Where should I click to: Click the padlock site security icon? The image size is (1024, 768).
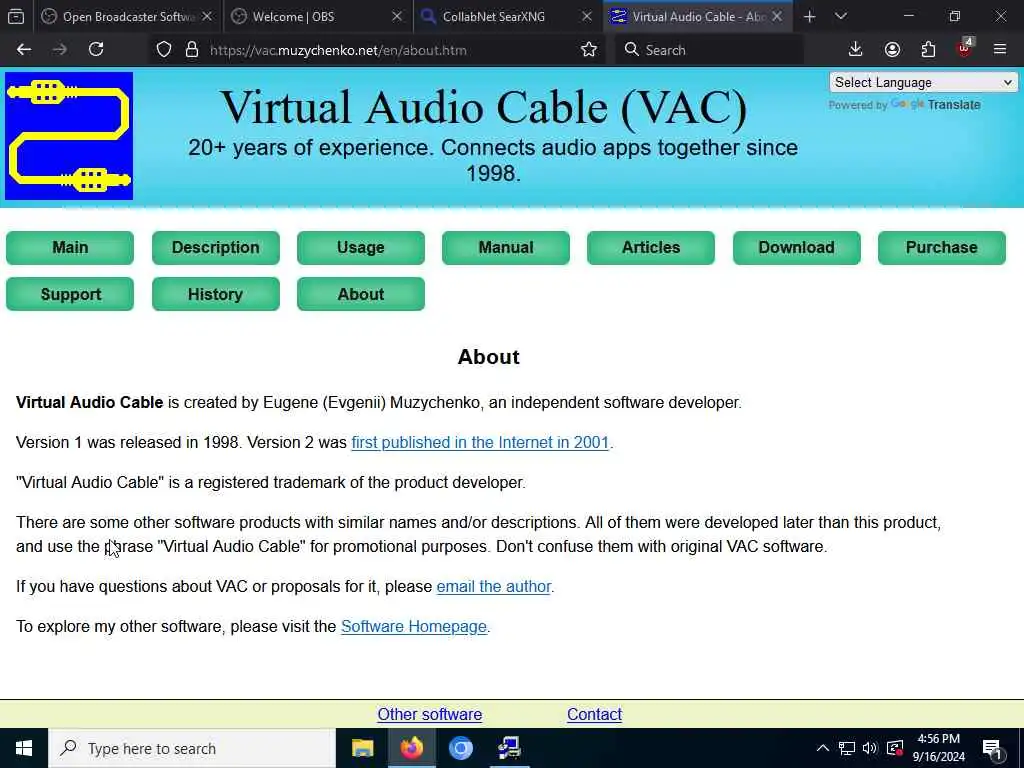point(191,50)
